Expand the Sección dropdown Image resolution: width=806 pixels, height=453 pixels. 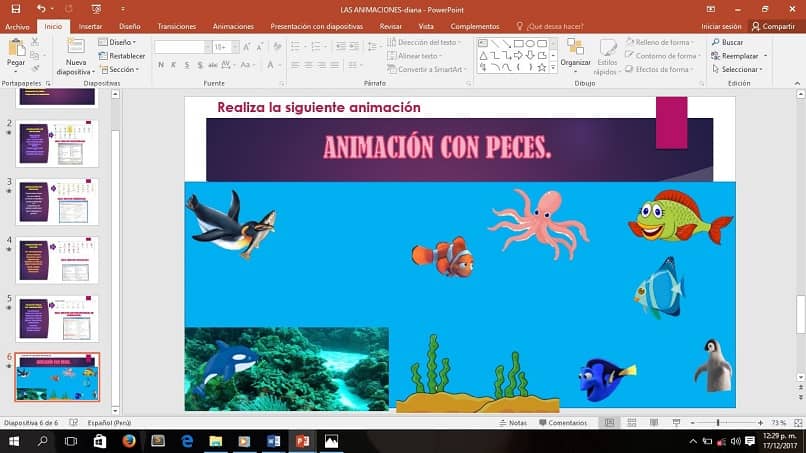pos(120,69)
